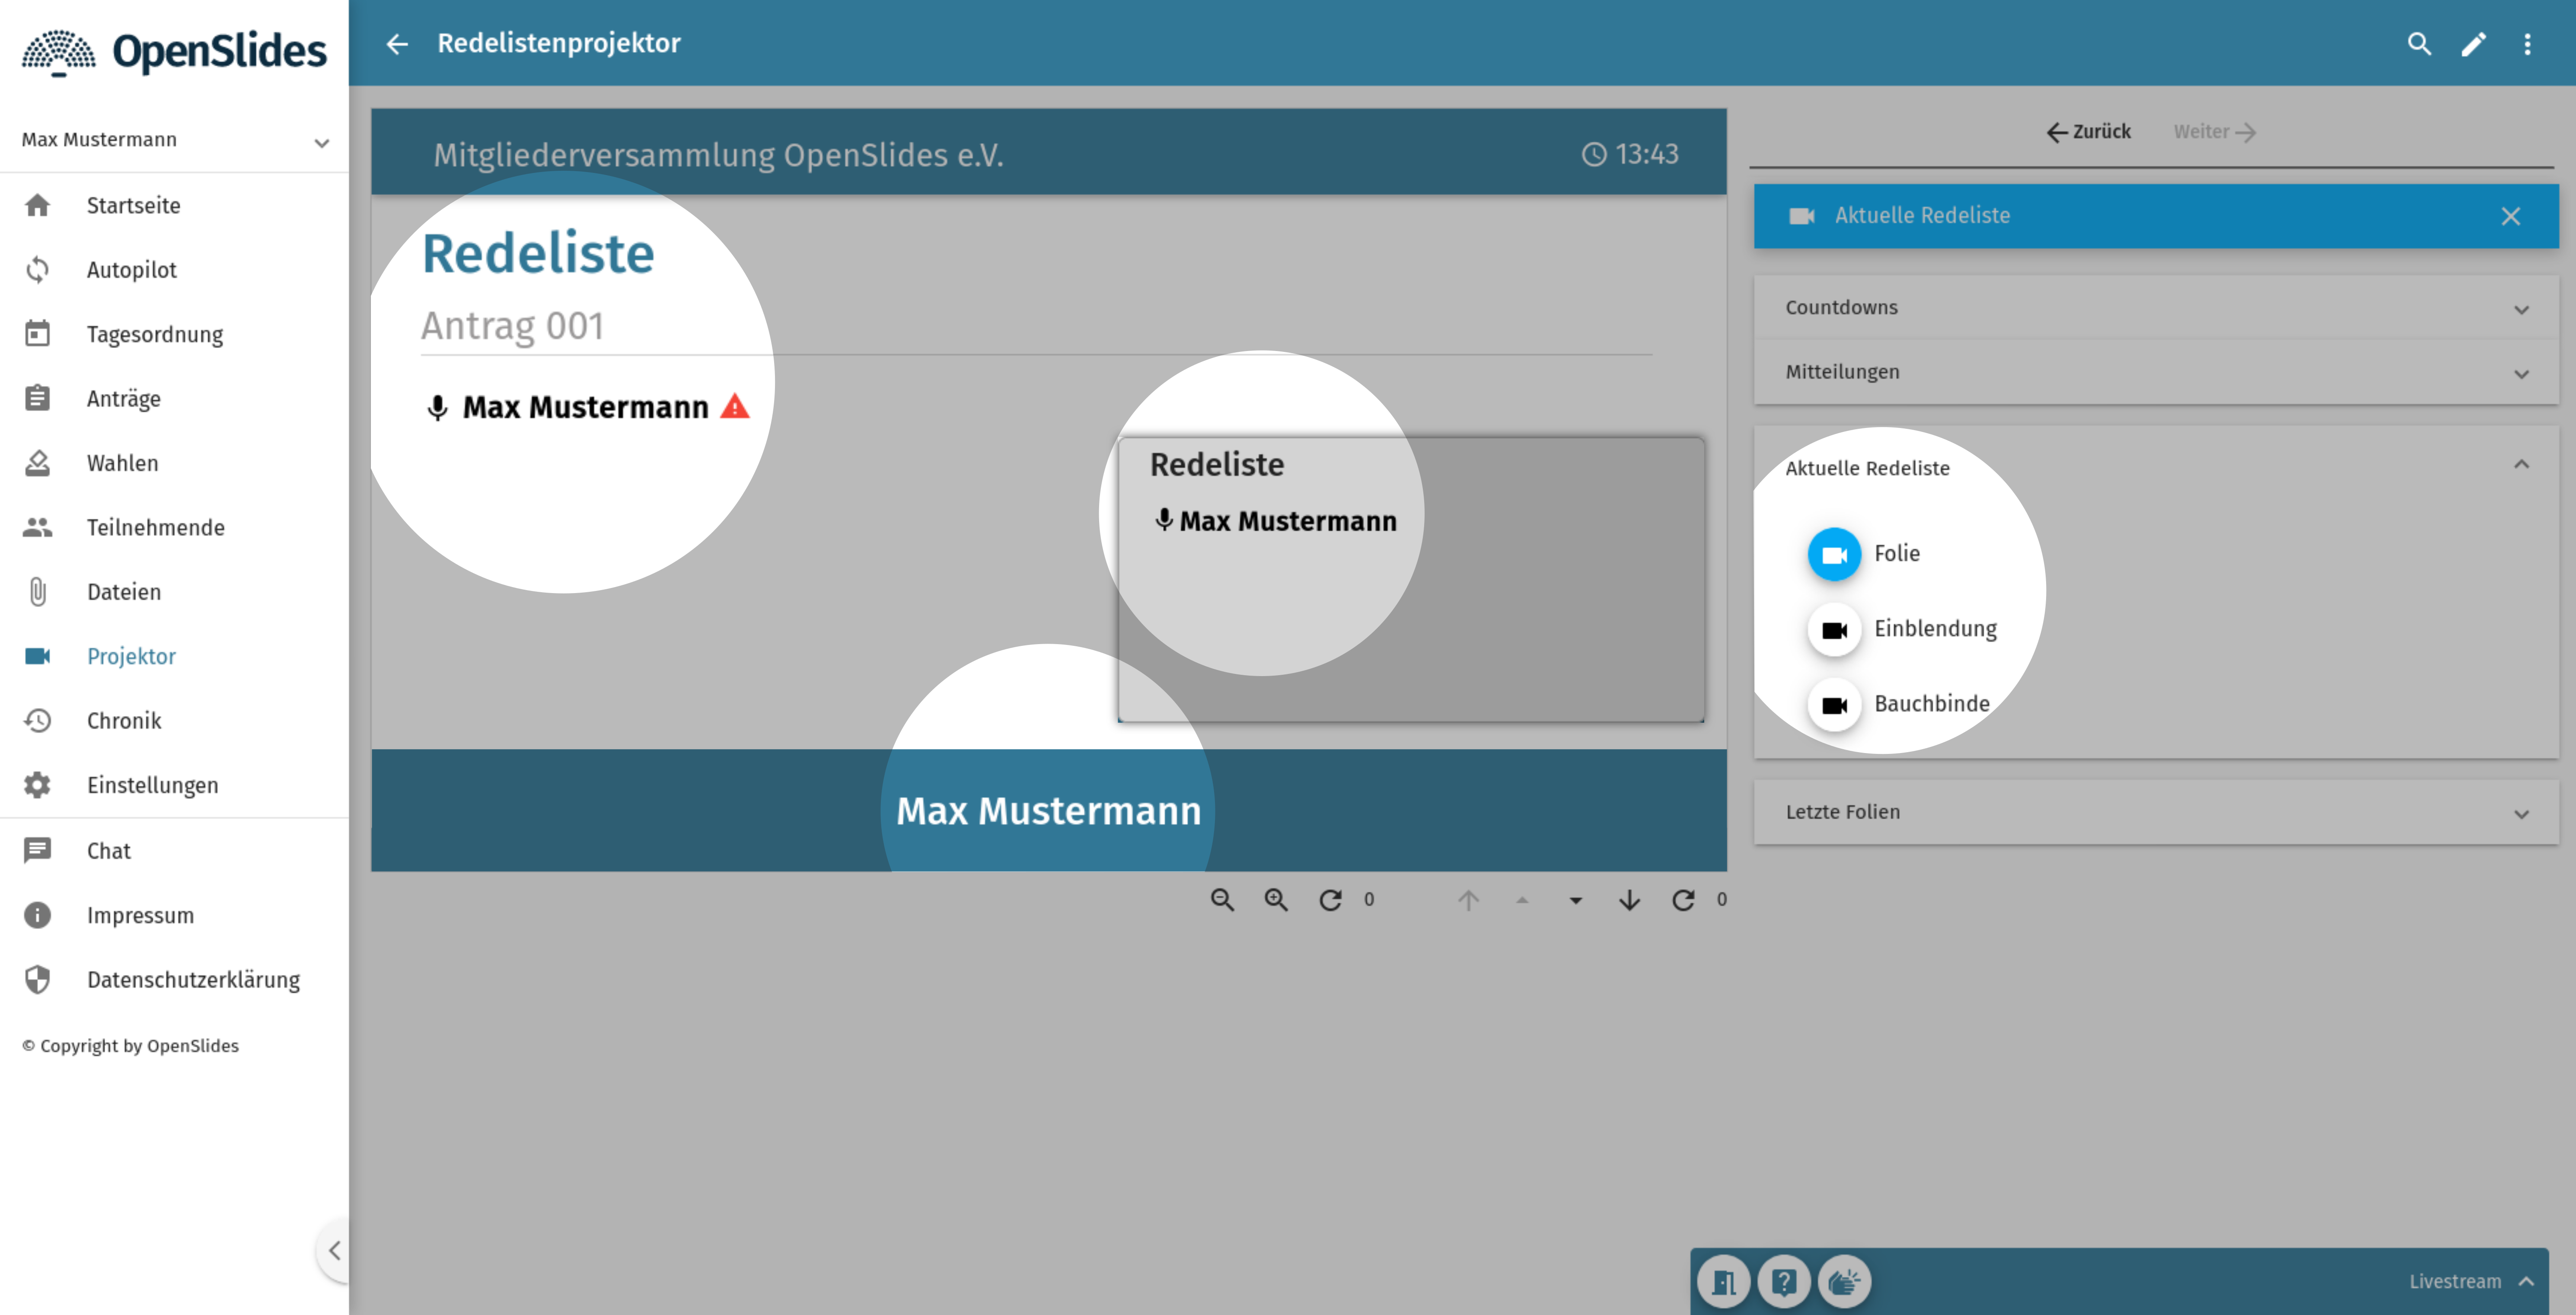This screenshot has width=2576, height=1315.
Task: Open Chronik history
Action: point(175,721)
